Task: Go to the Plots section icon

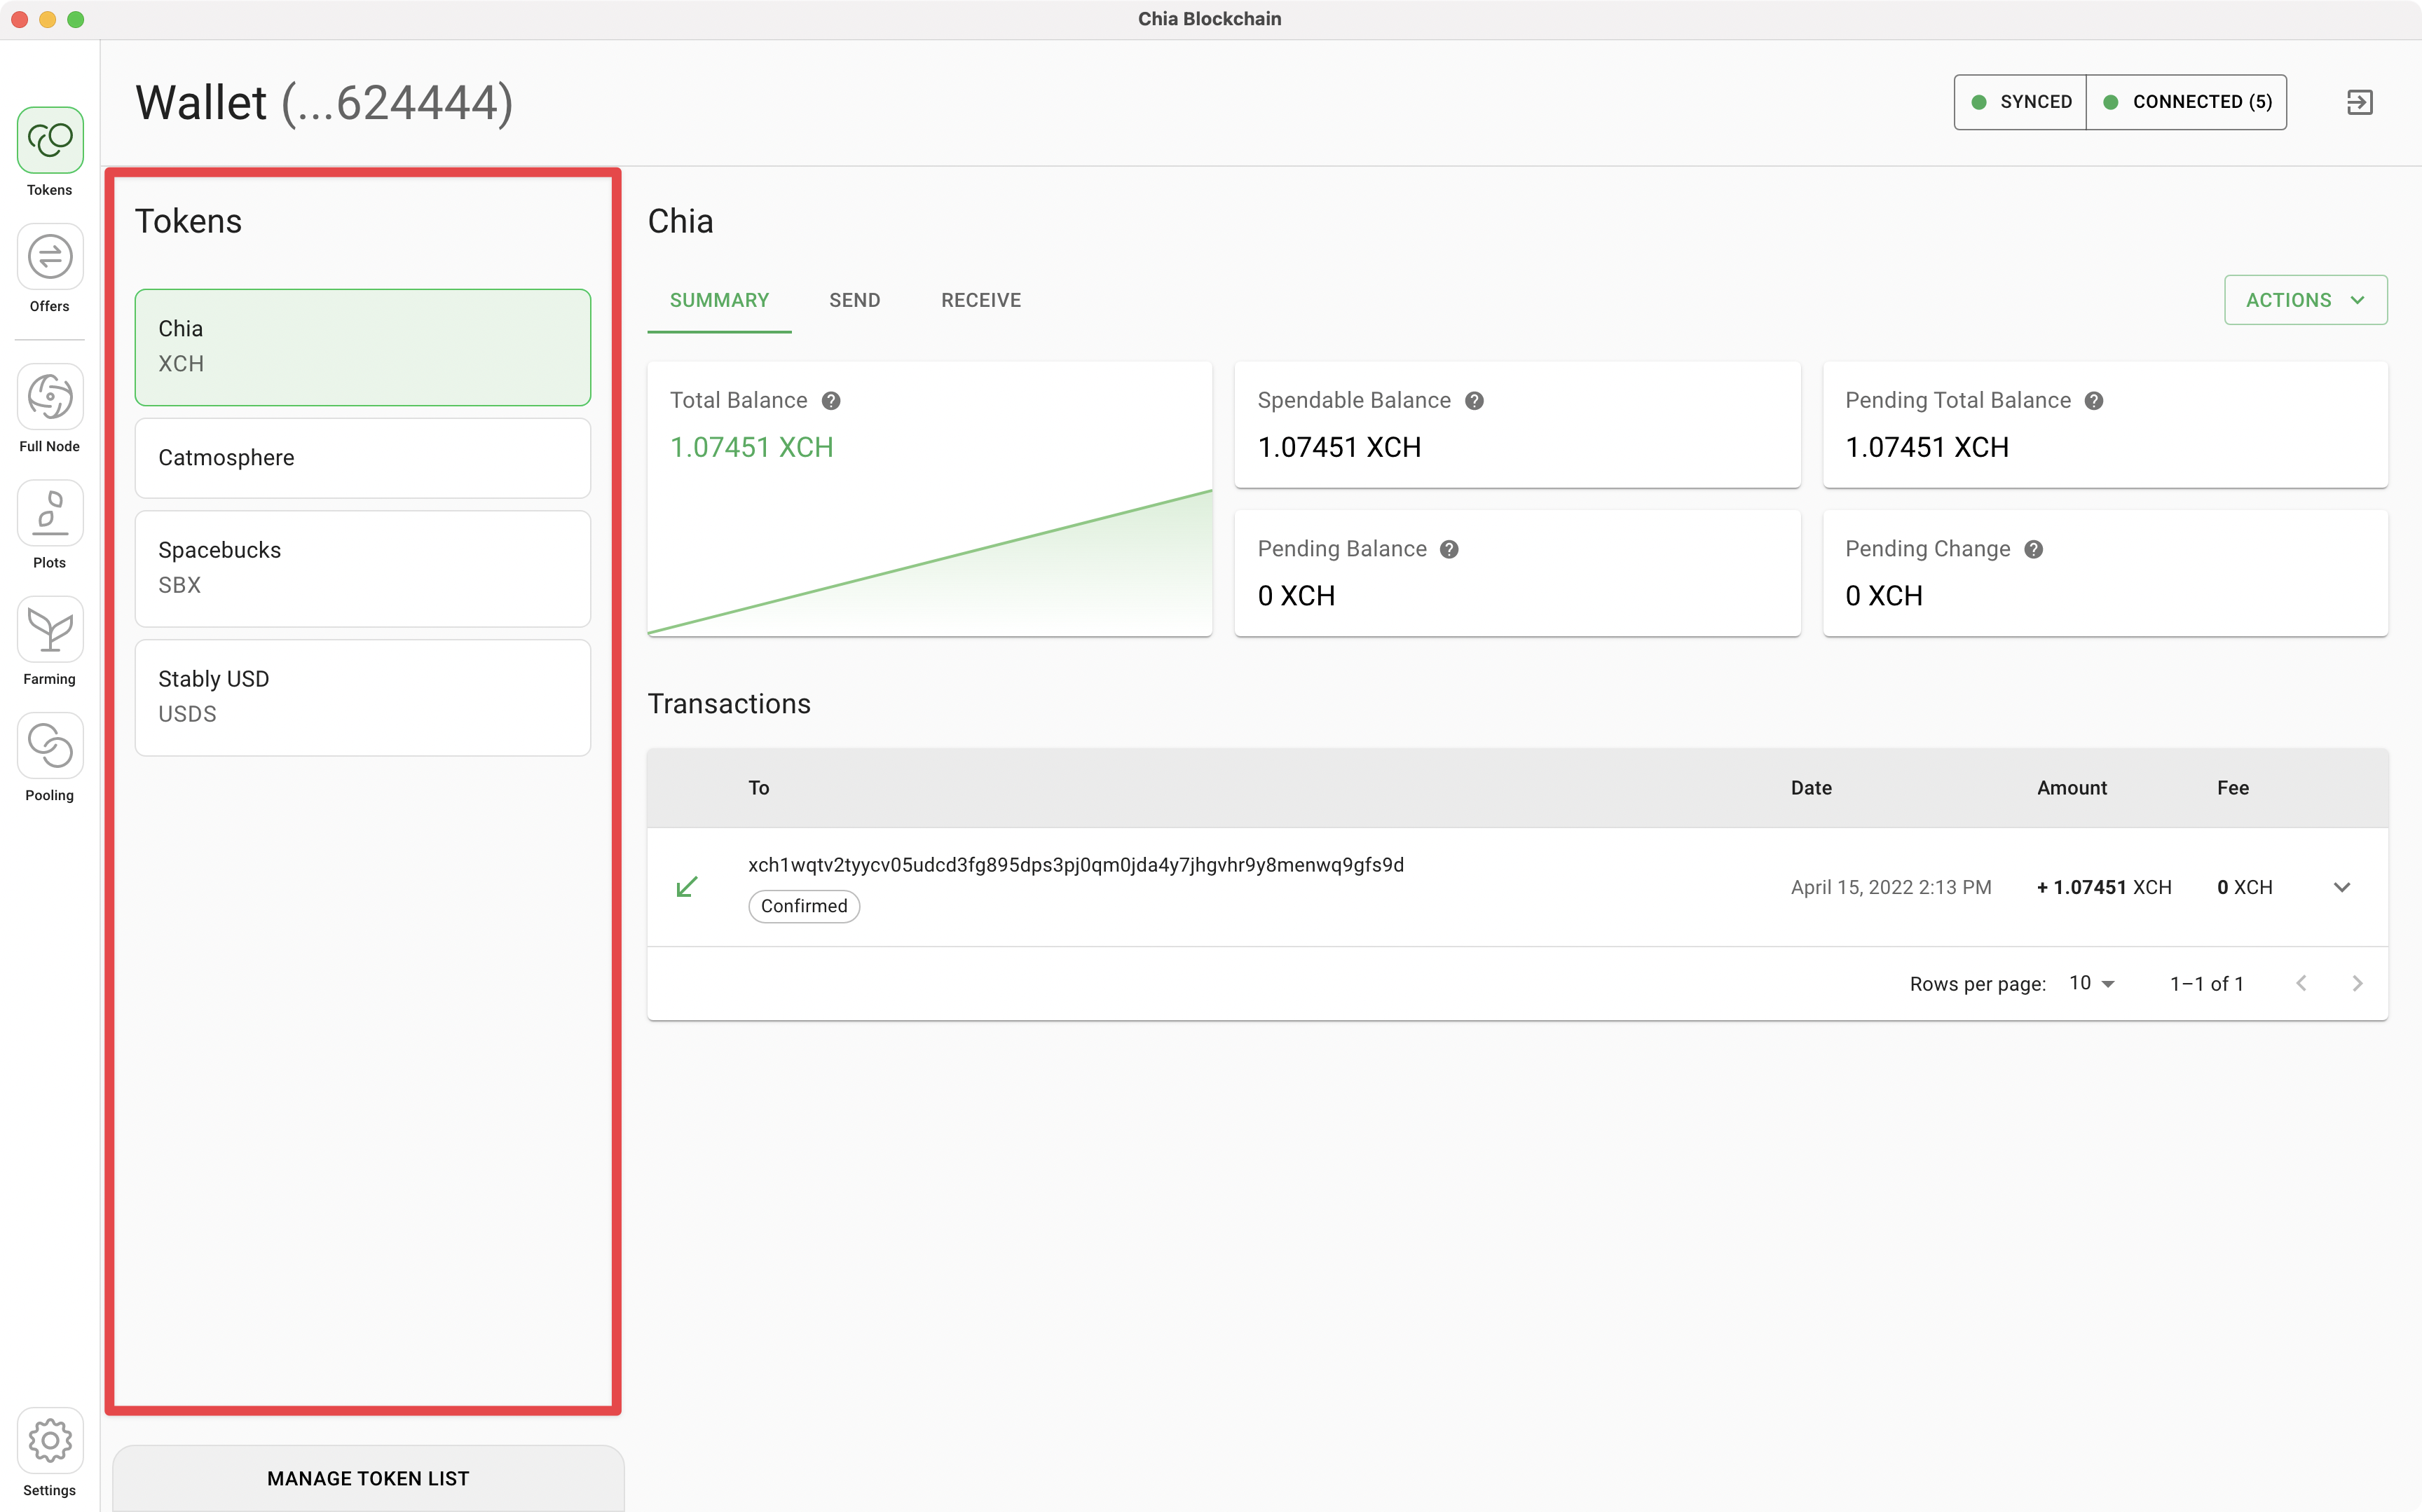Action: [50, 514]
